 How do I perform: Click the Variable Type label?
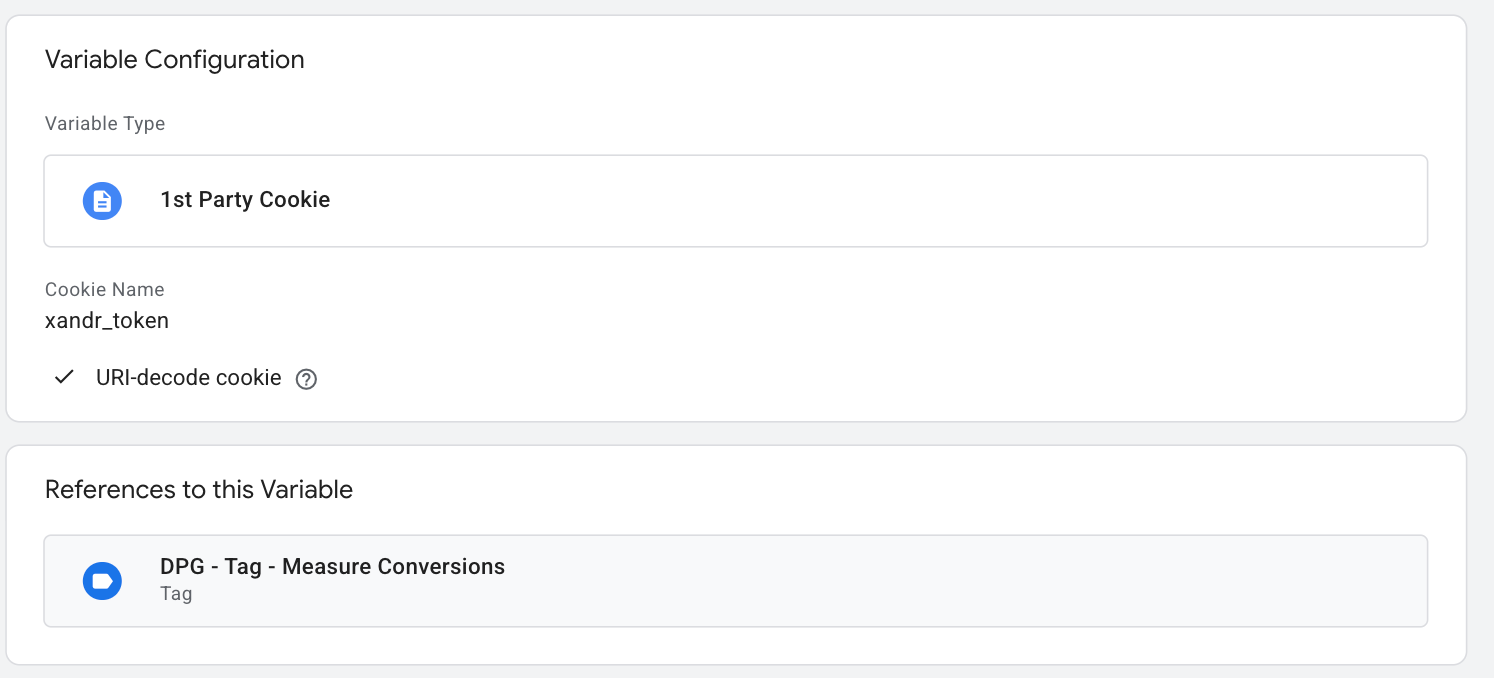pyautogui.click(x=105, y=124)
